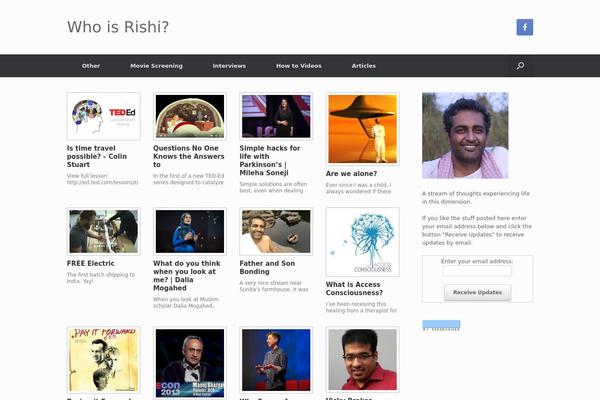Select How to Videos in navigation
This screenshot has height=400, width=600.
click(299, 66)
